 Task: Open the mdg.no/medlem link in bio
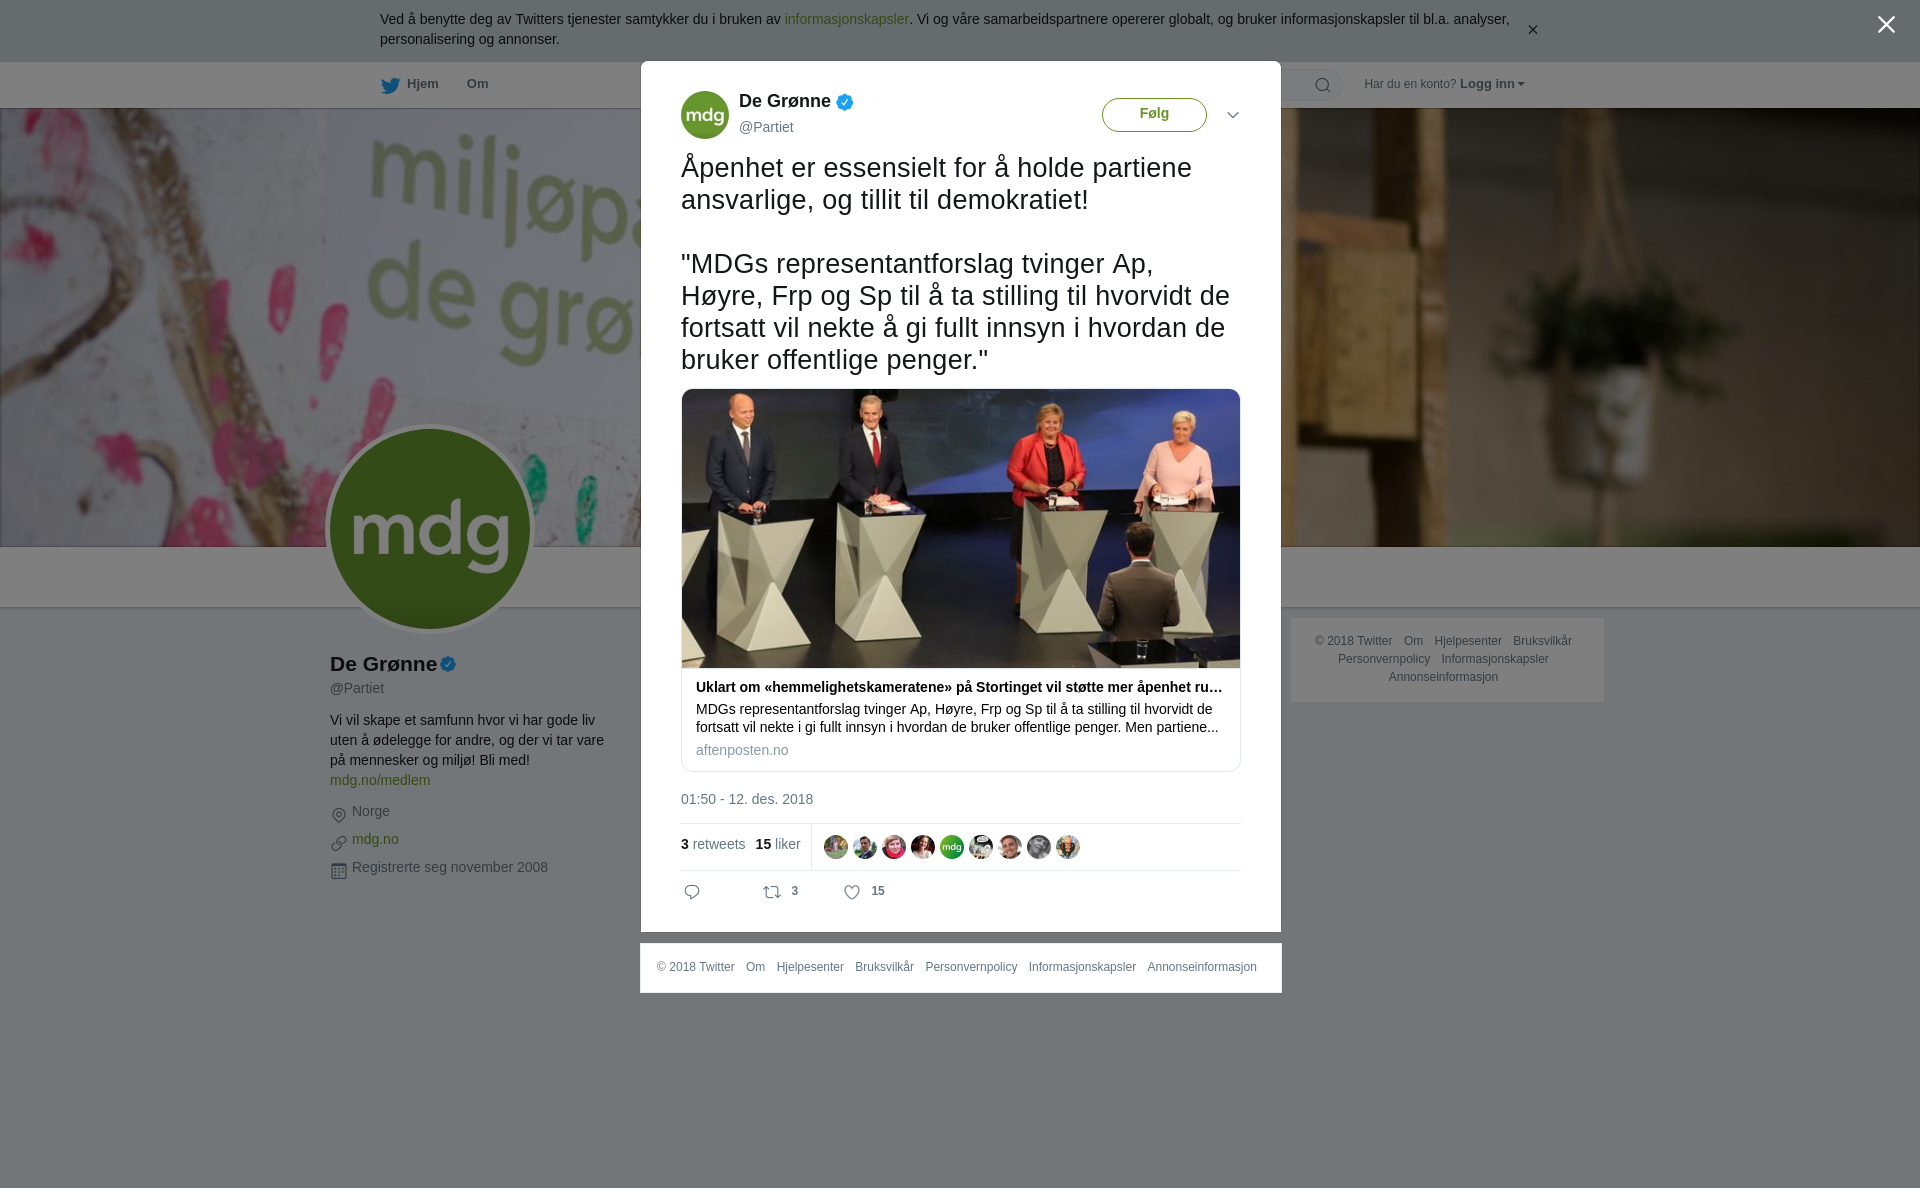tap(380, 780)
